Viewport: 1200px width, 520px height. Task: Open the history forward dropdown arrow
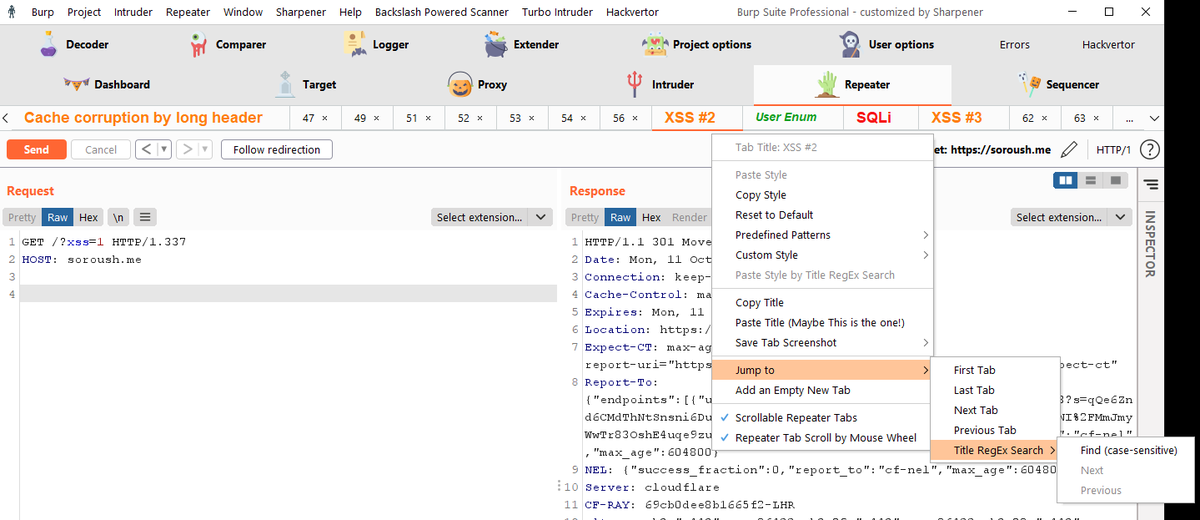pos(205,150)
